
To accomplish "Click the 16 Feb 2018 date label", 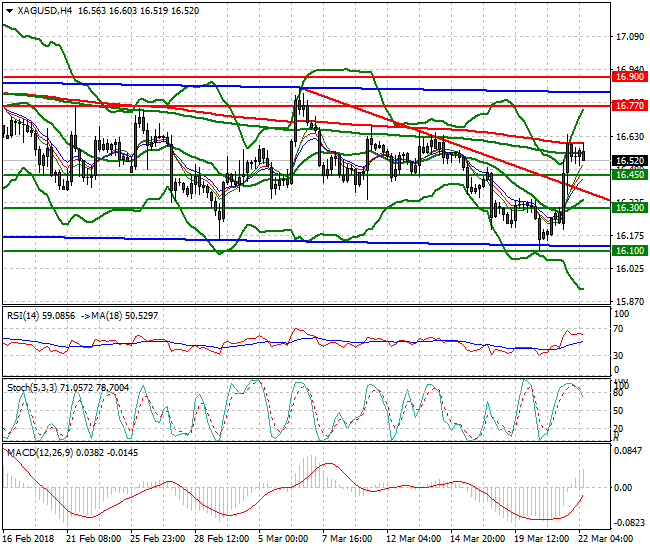I will pyautogui.click(x=32, y=538).
